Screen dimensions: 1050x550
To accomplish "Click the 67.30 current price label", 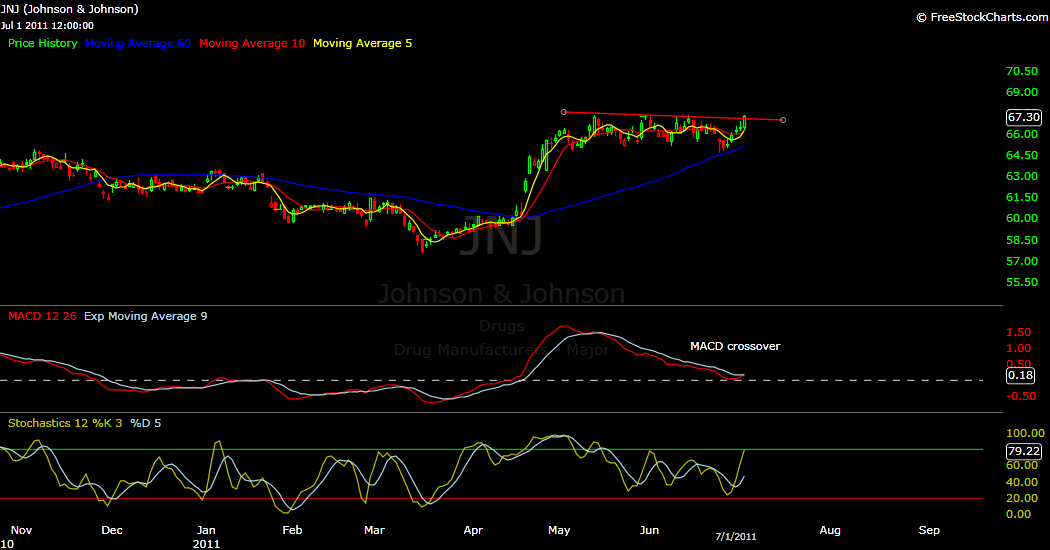I will [x=1024, y=117].
